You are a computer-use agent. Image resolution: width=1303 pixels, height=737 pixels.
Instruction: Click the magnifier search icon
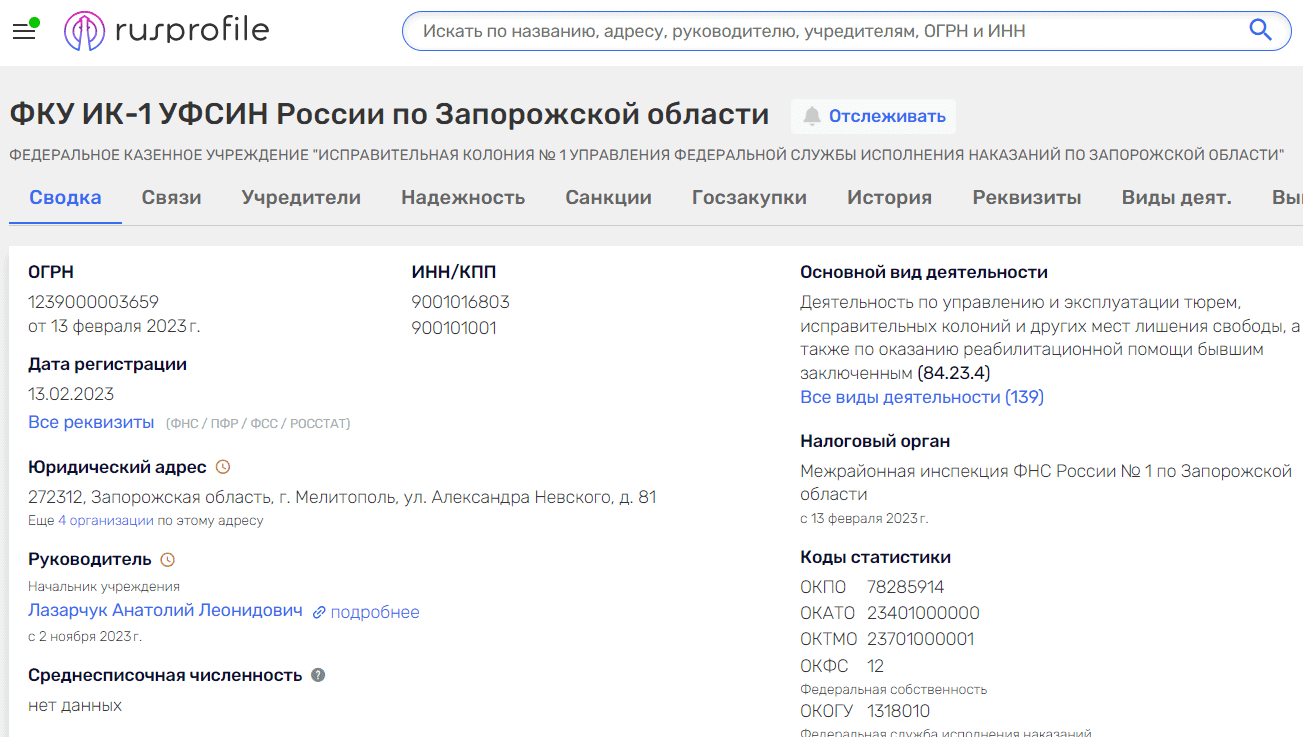tap(1260, 30)
